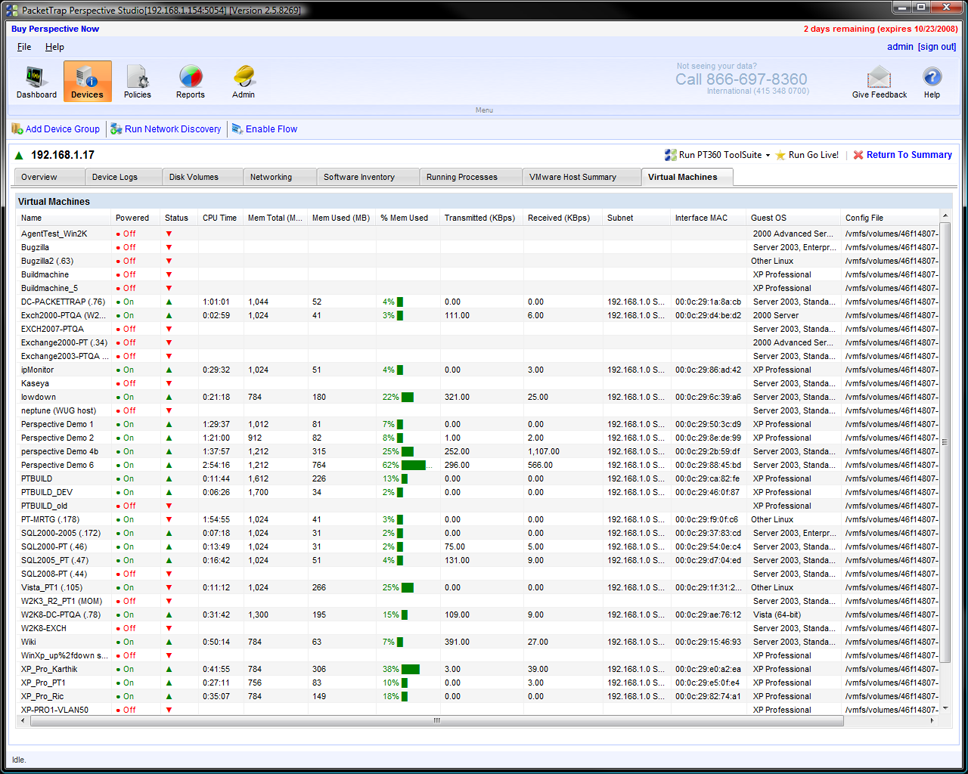Click the 22% memory bar for lowdown
Screen dimensions: 968x774
pyautogui.click(x=407, y=397)
